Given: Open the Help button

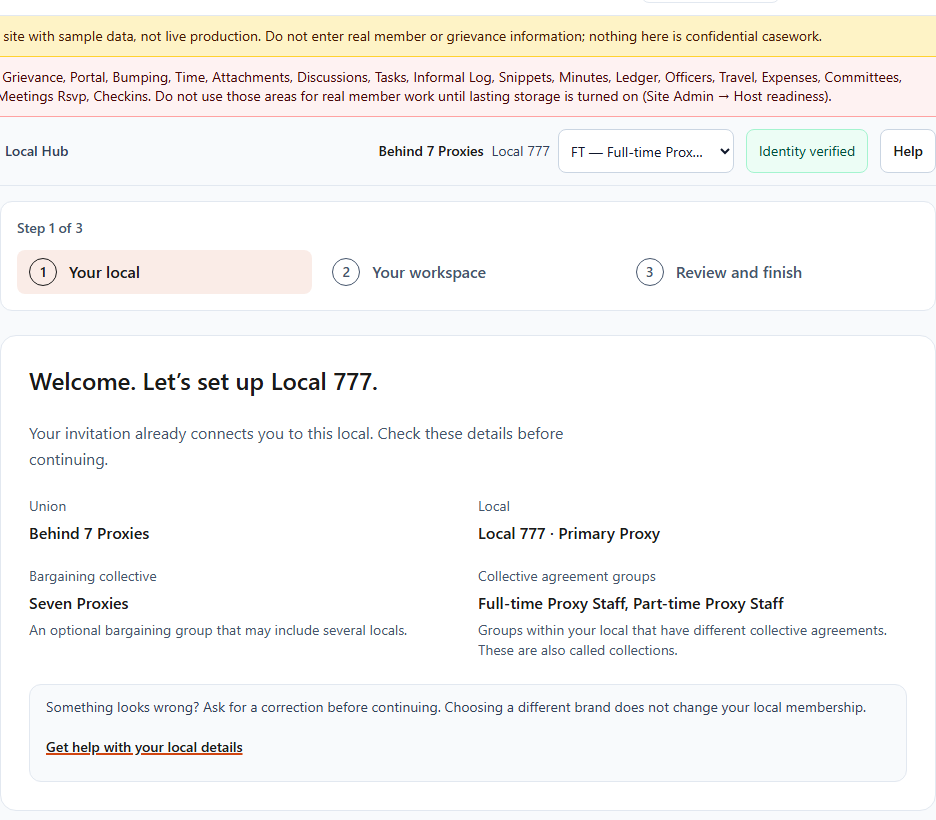Looking at the screenshot, I should [x=907, y=152].
